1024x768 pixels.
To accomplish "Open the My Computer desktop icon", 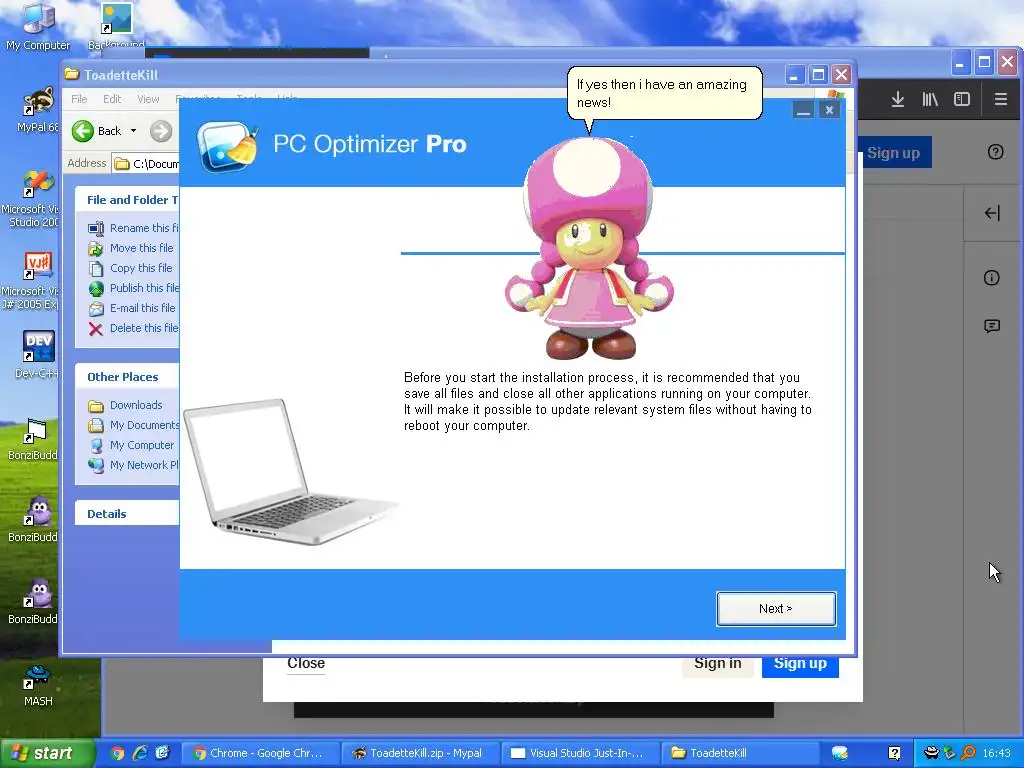I will [38, 27].
